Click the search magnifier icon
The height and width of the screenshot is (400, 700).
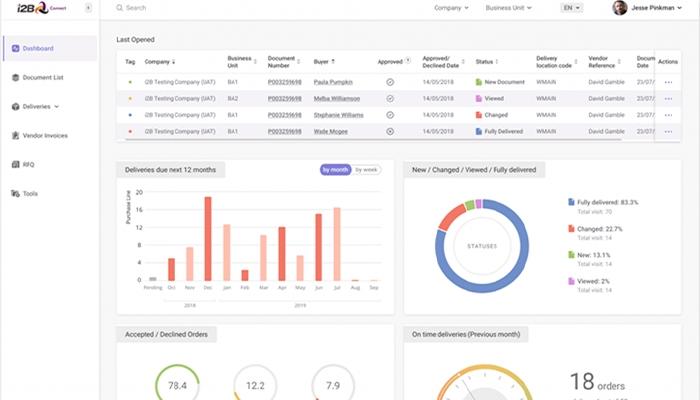pos(119,8)
